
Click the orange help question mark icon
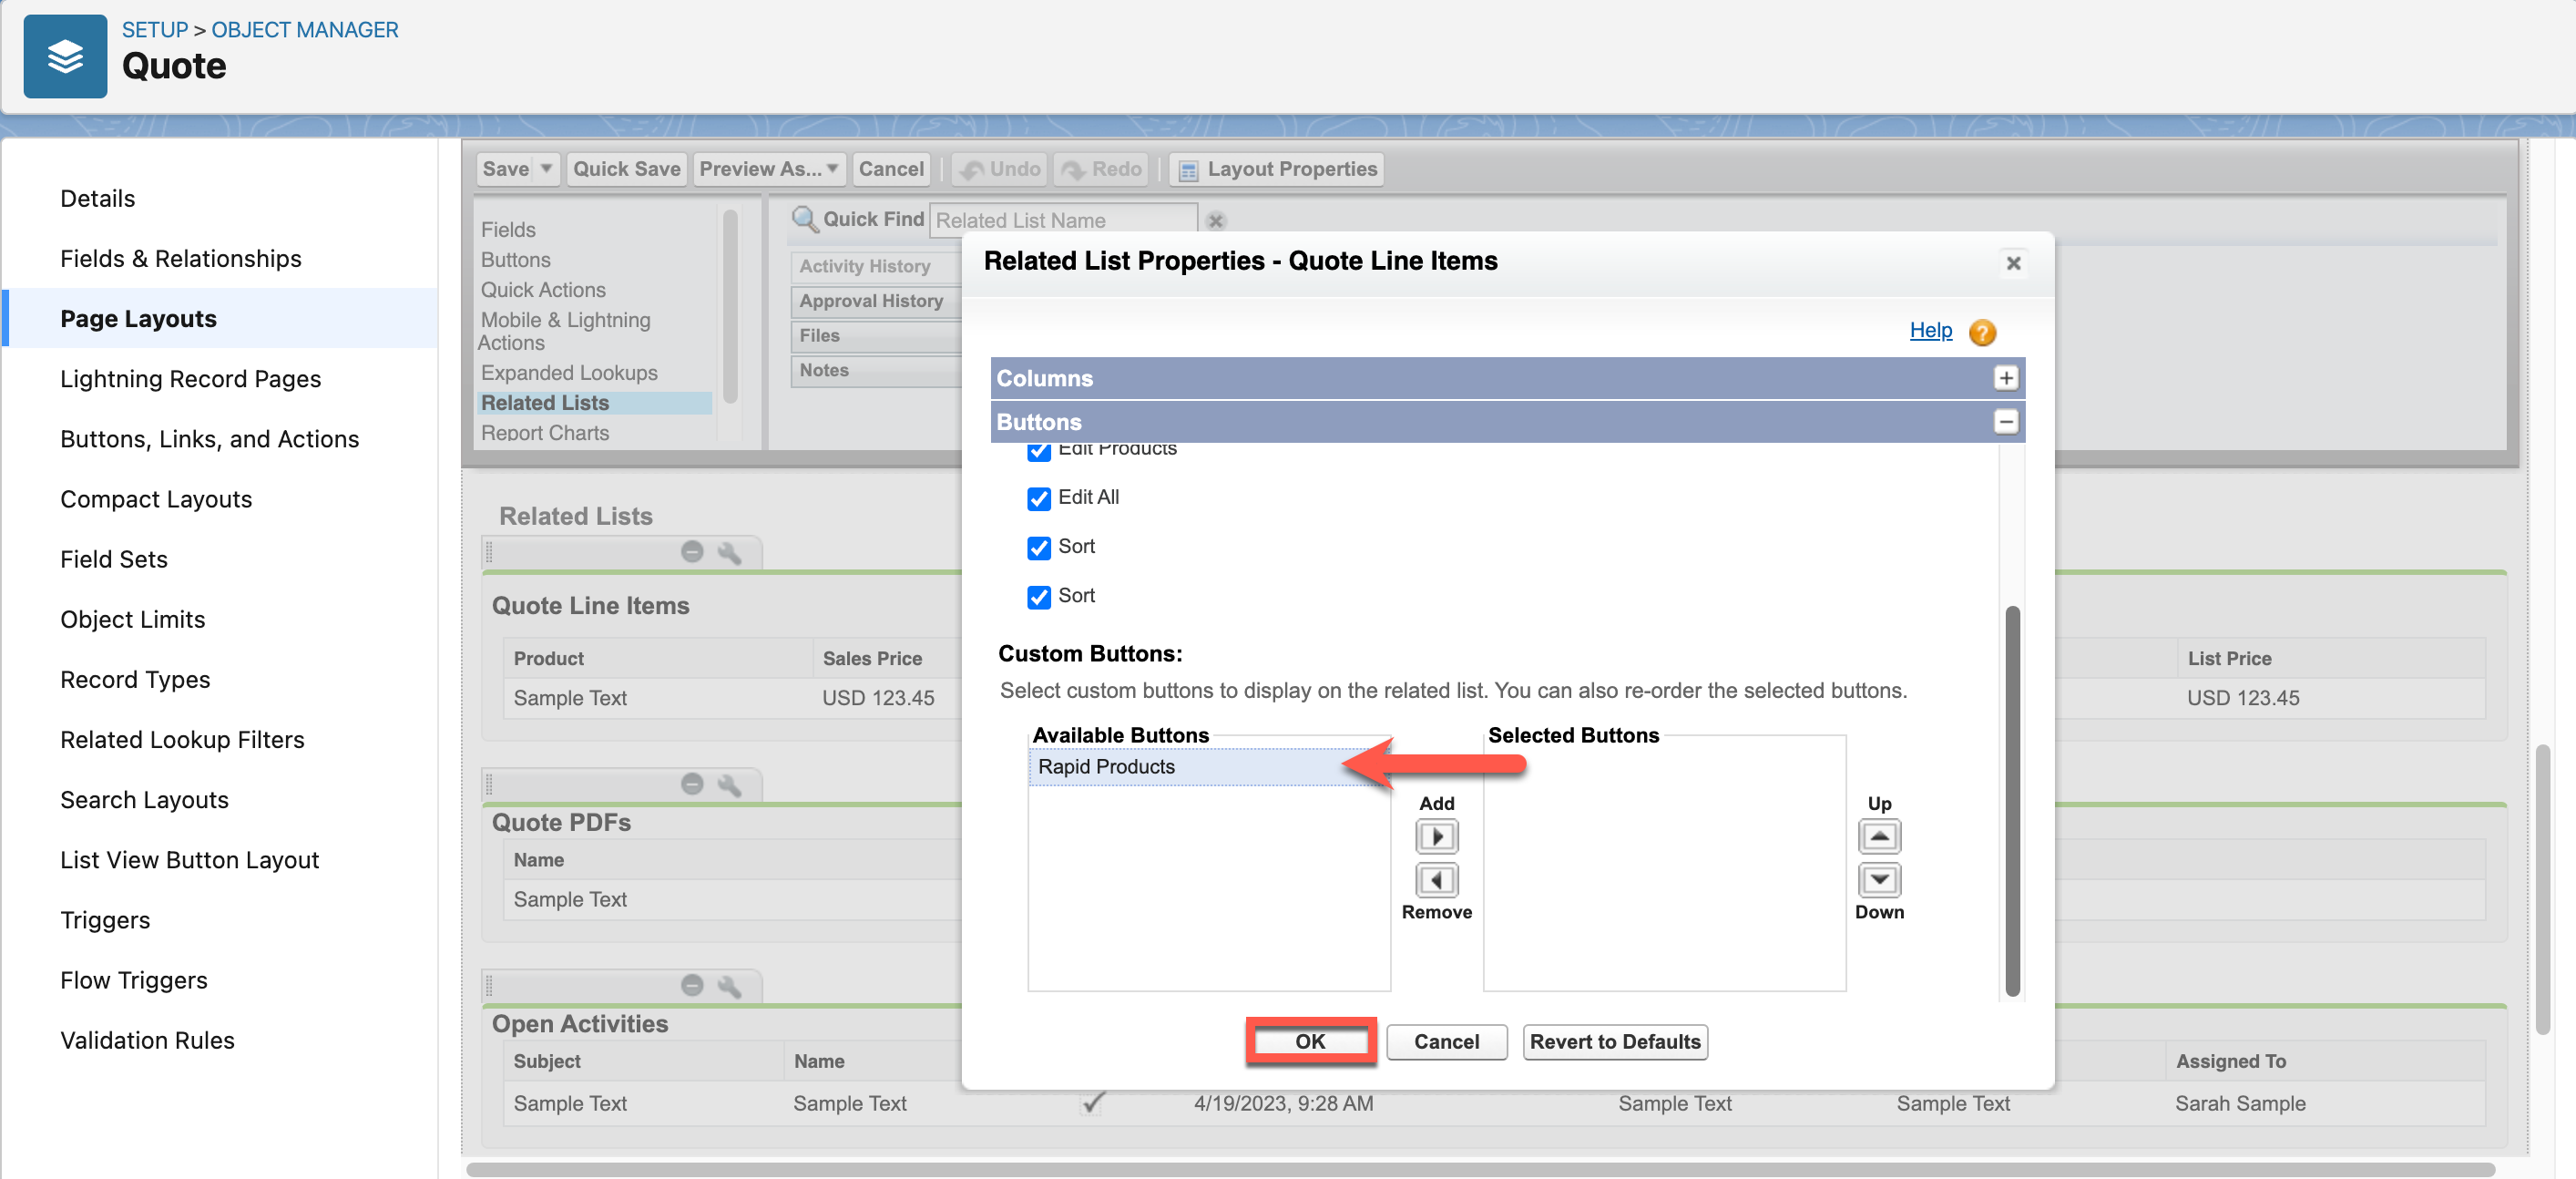point(1982,332)
